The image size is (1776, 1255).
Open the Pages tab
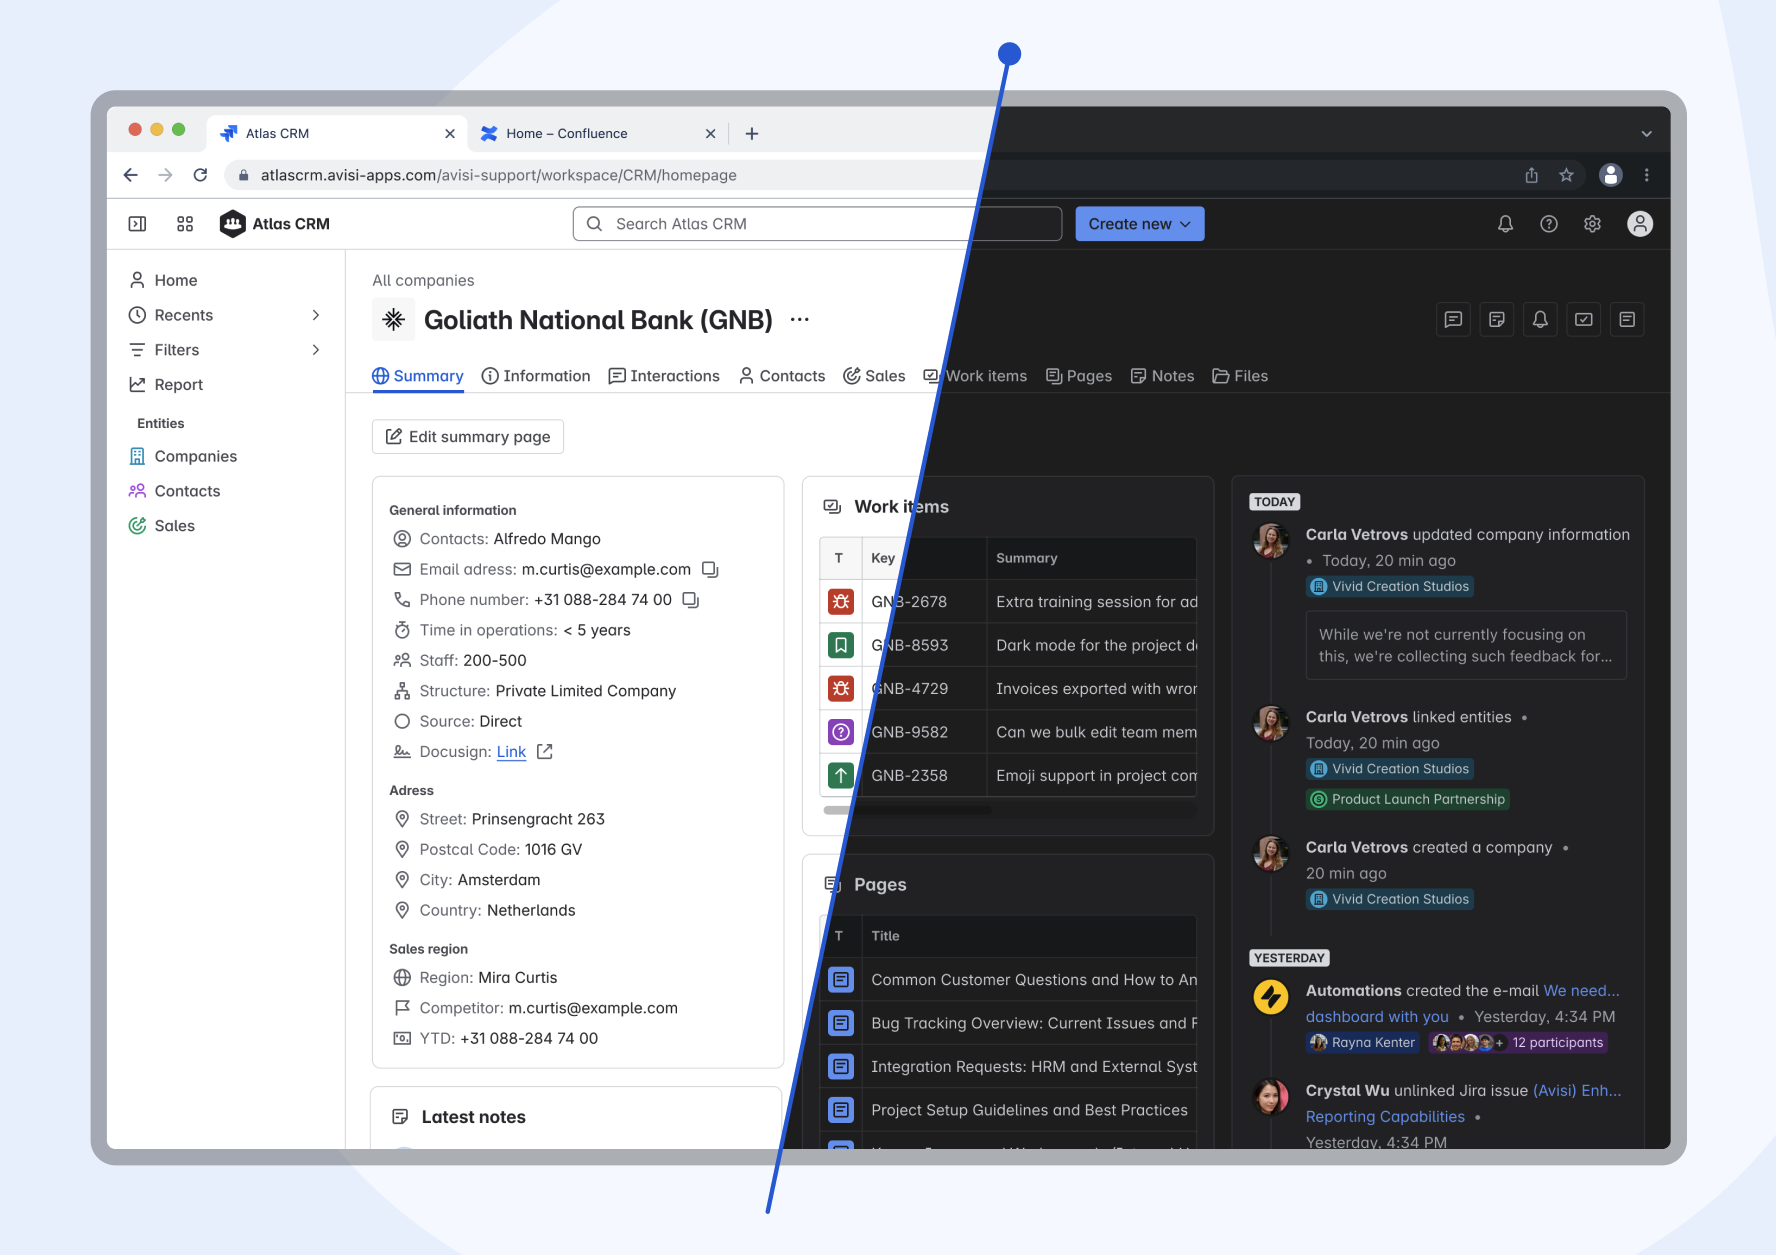click(1079, 376)
